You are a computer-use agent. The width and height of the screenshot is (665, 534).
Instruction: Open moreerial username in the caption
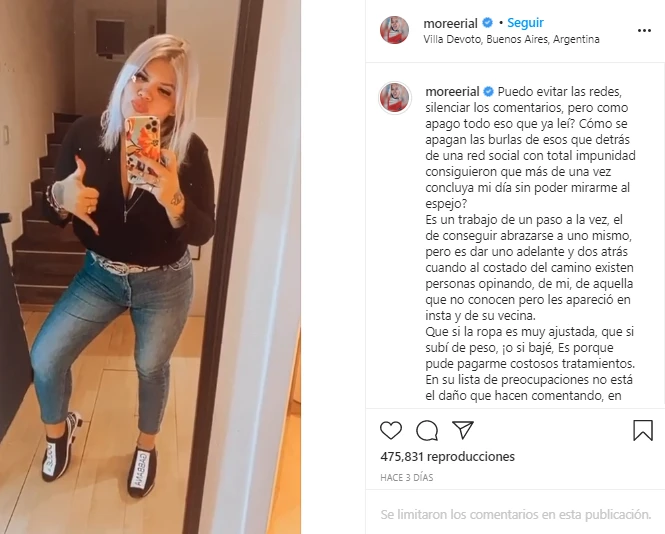pyautogui.click(x=452, y=92)
